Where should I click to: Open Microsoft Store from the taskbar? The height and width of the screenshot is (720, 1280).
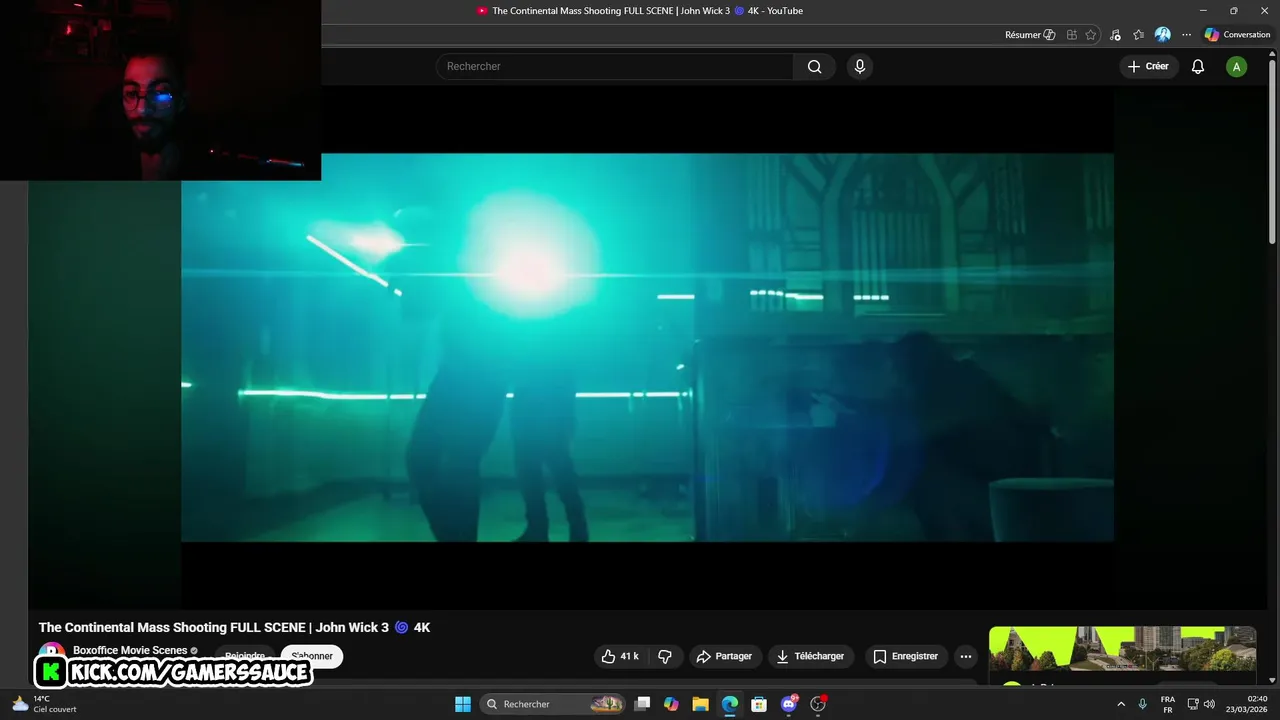[x=759, y=704]
